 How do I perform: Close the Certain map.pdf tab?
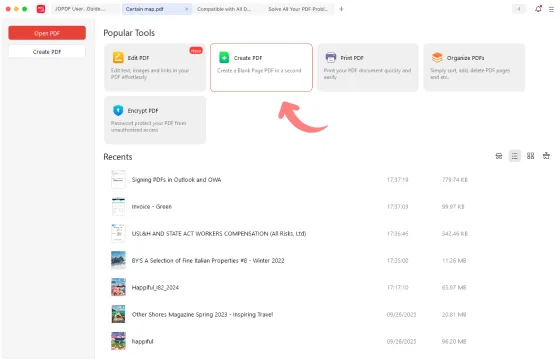(x=186, y=9)
